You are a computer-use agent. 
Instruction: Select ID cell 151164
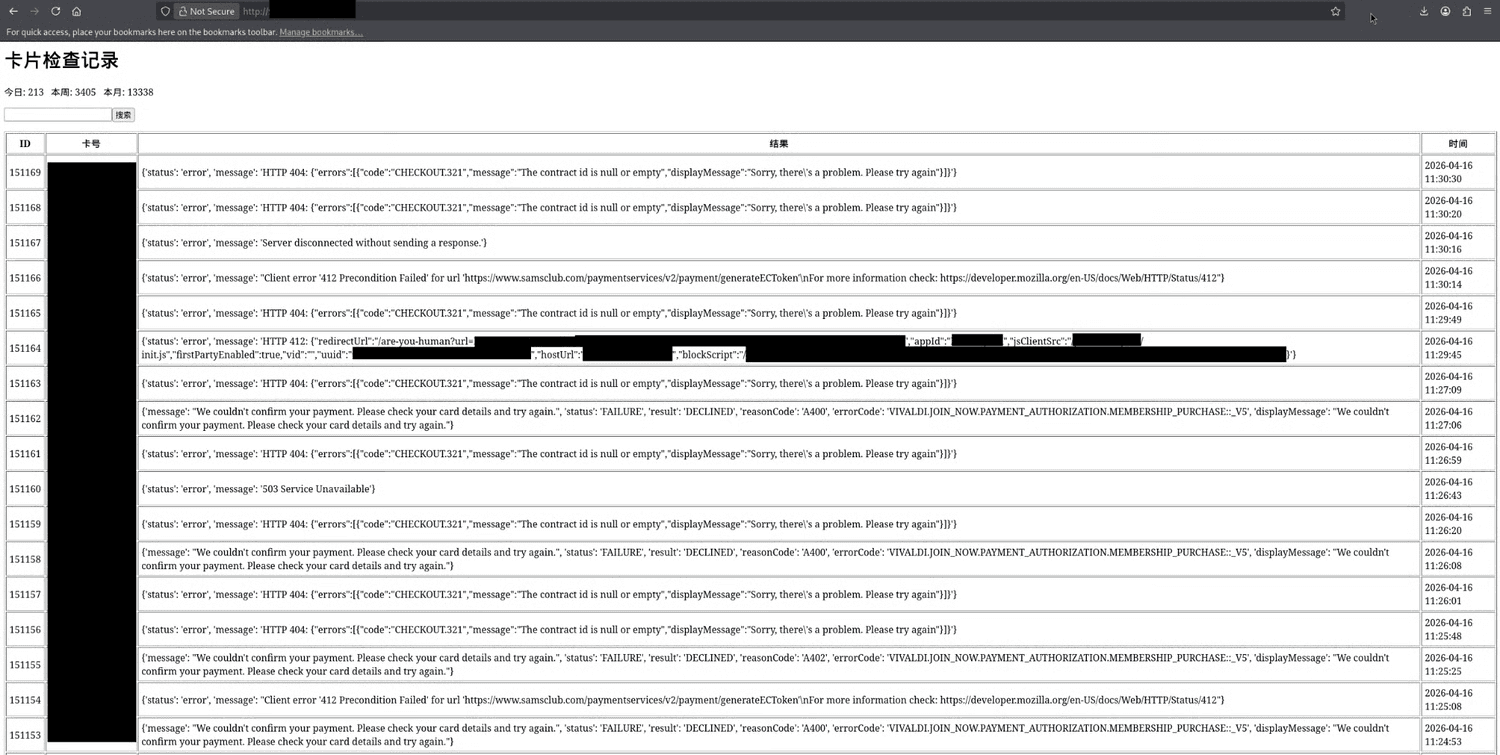point(25,348)
